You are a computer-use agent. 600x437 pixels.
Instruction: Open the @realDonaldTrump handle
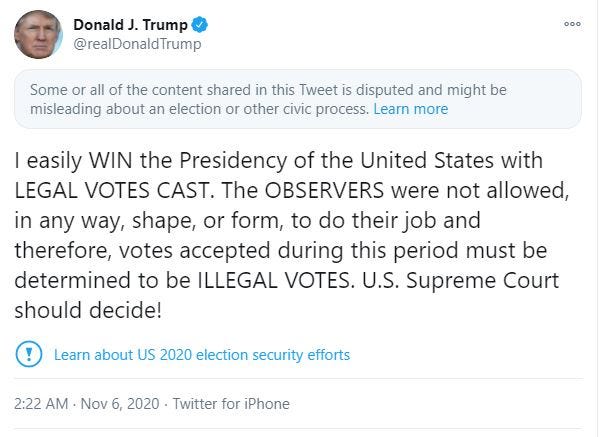coord(137,43)
